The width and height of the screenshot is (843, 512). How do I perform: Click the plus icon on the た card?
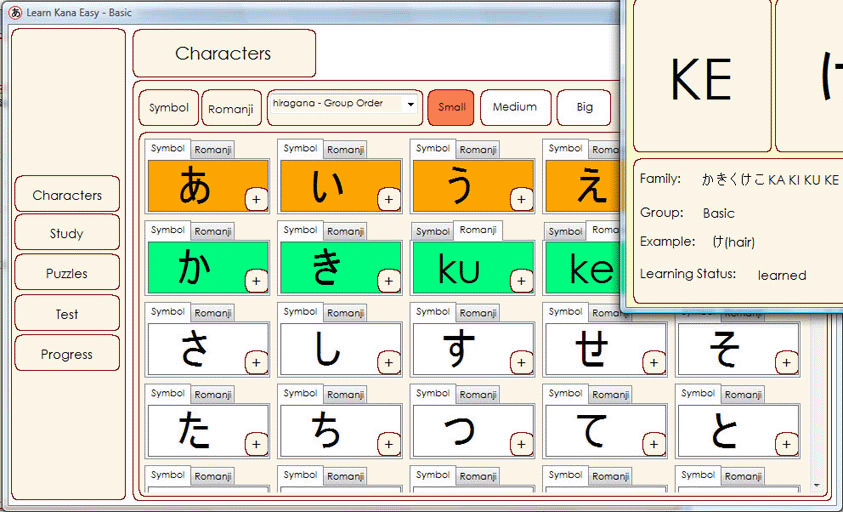click(x=256, y=445)
